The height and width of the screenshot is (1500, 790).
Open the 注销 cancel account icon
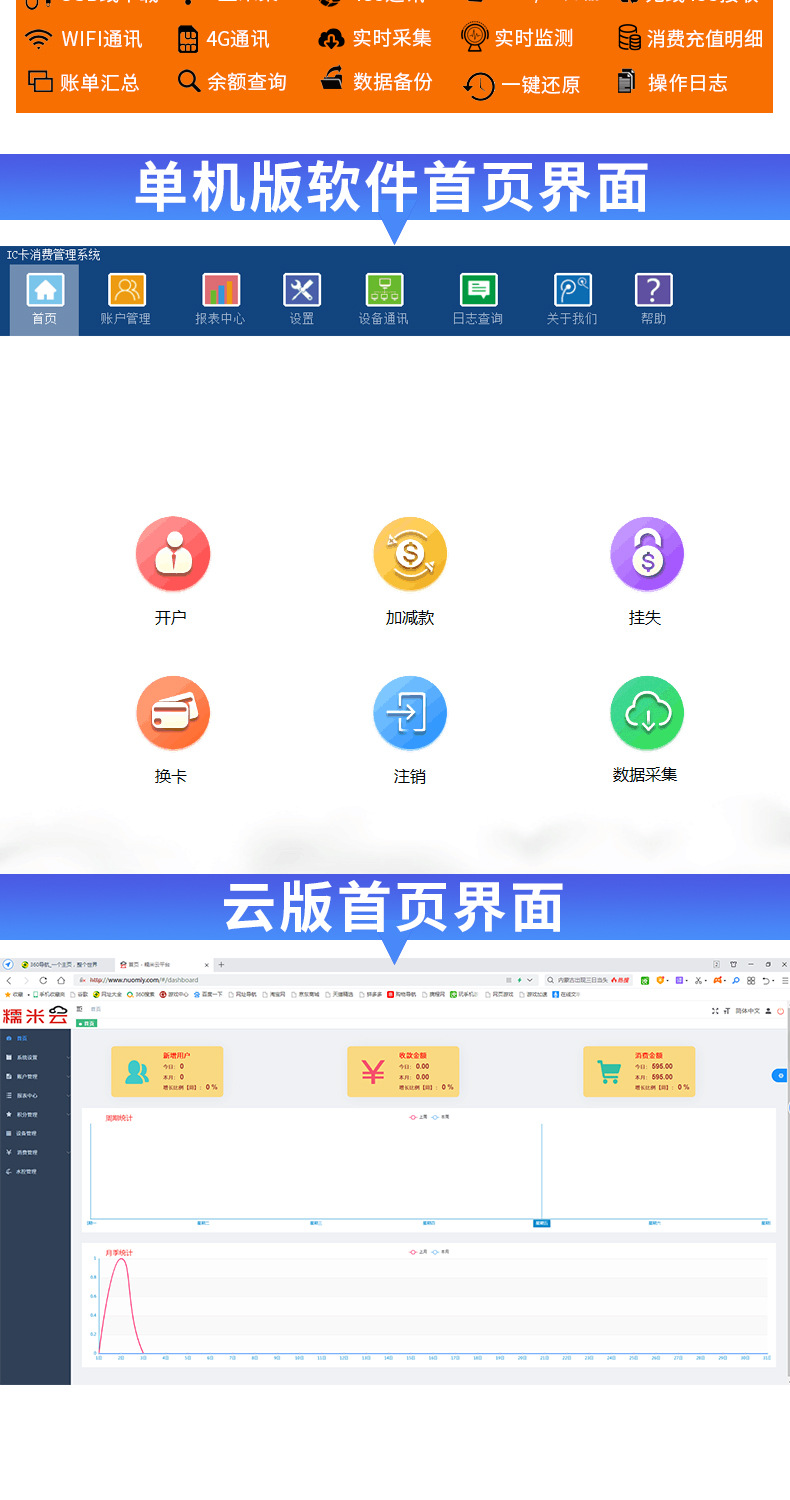pos(410,713)
